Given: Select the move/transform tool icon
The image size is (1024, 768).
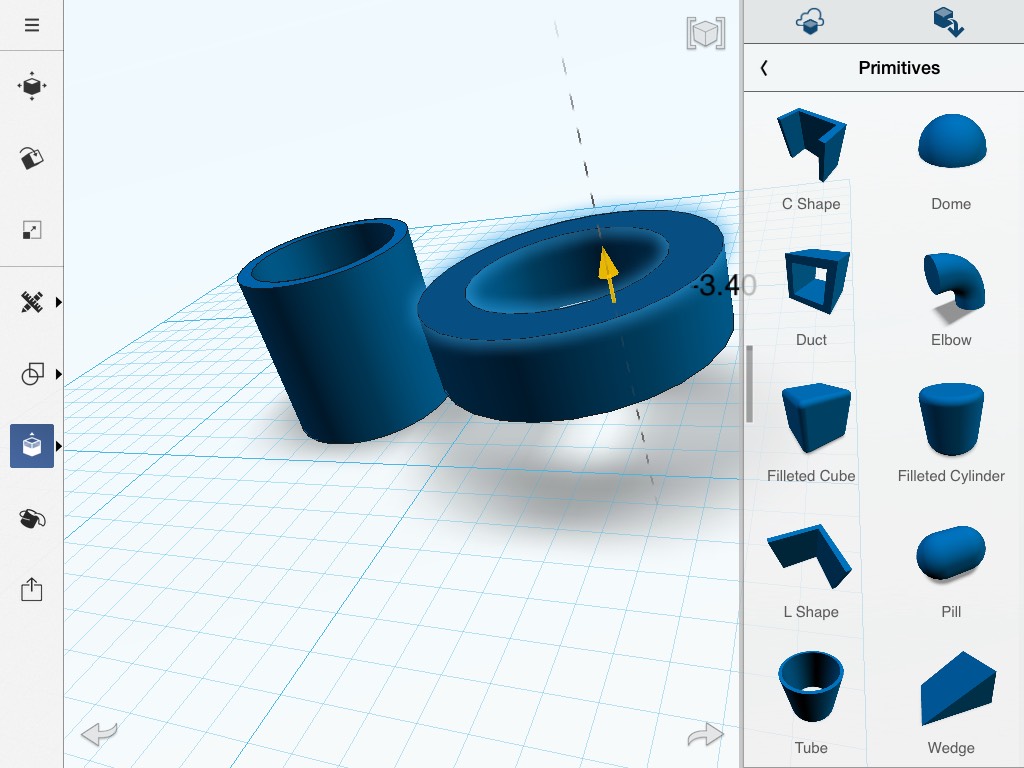Looking at the screenshot, I should tap(31, 86).
